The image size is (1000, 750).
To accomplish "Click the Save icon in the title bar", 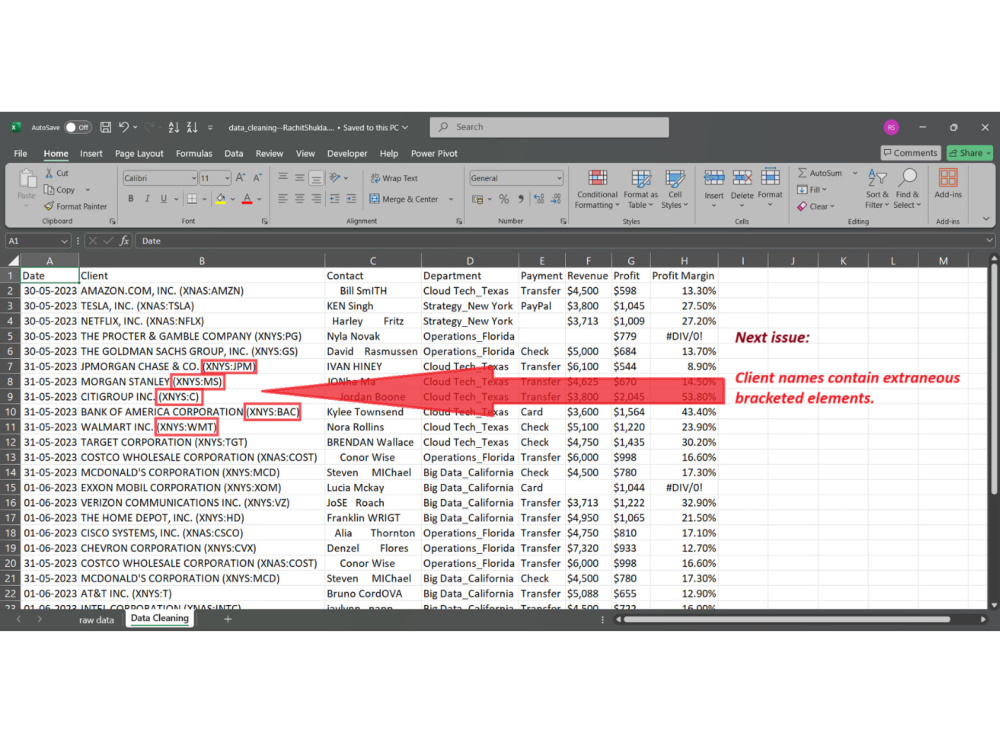I will [x=106, y=128].
